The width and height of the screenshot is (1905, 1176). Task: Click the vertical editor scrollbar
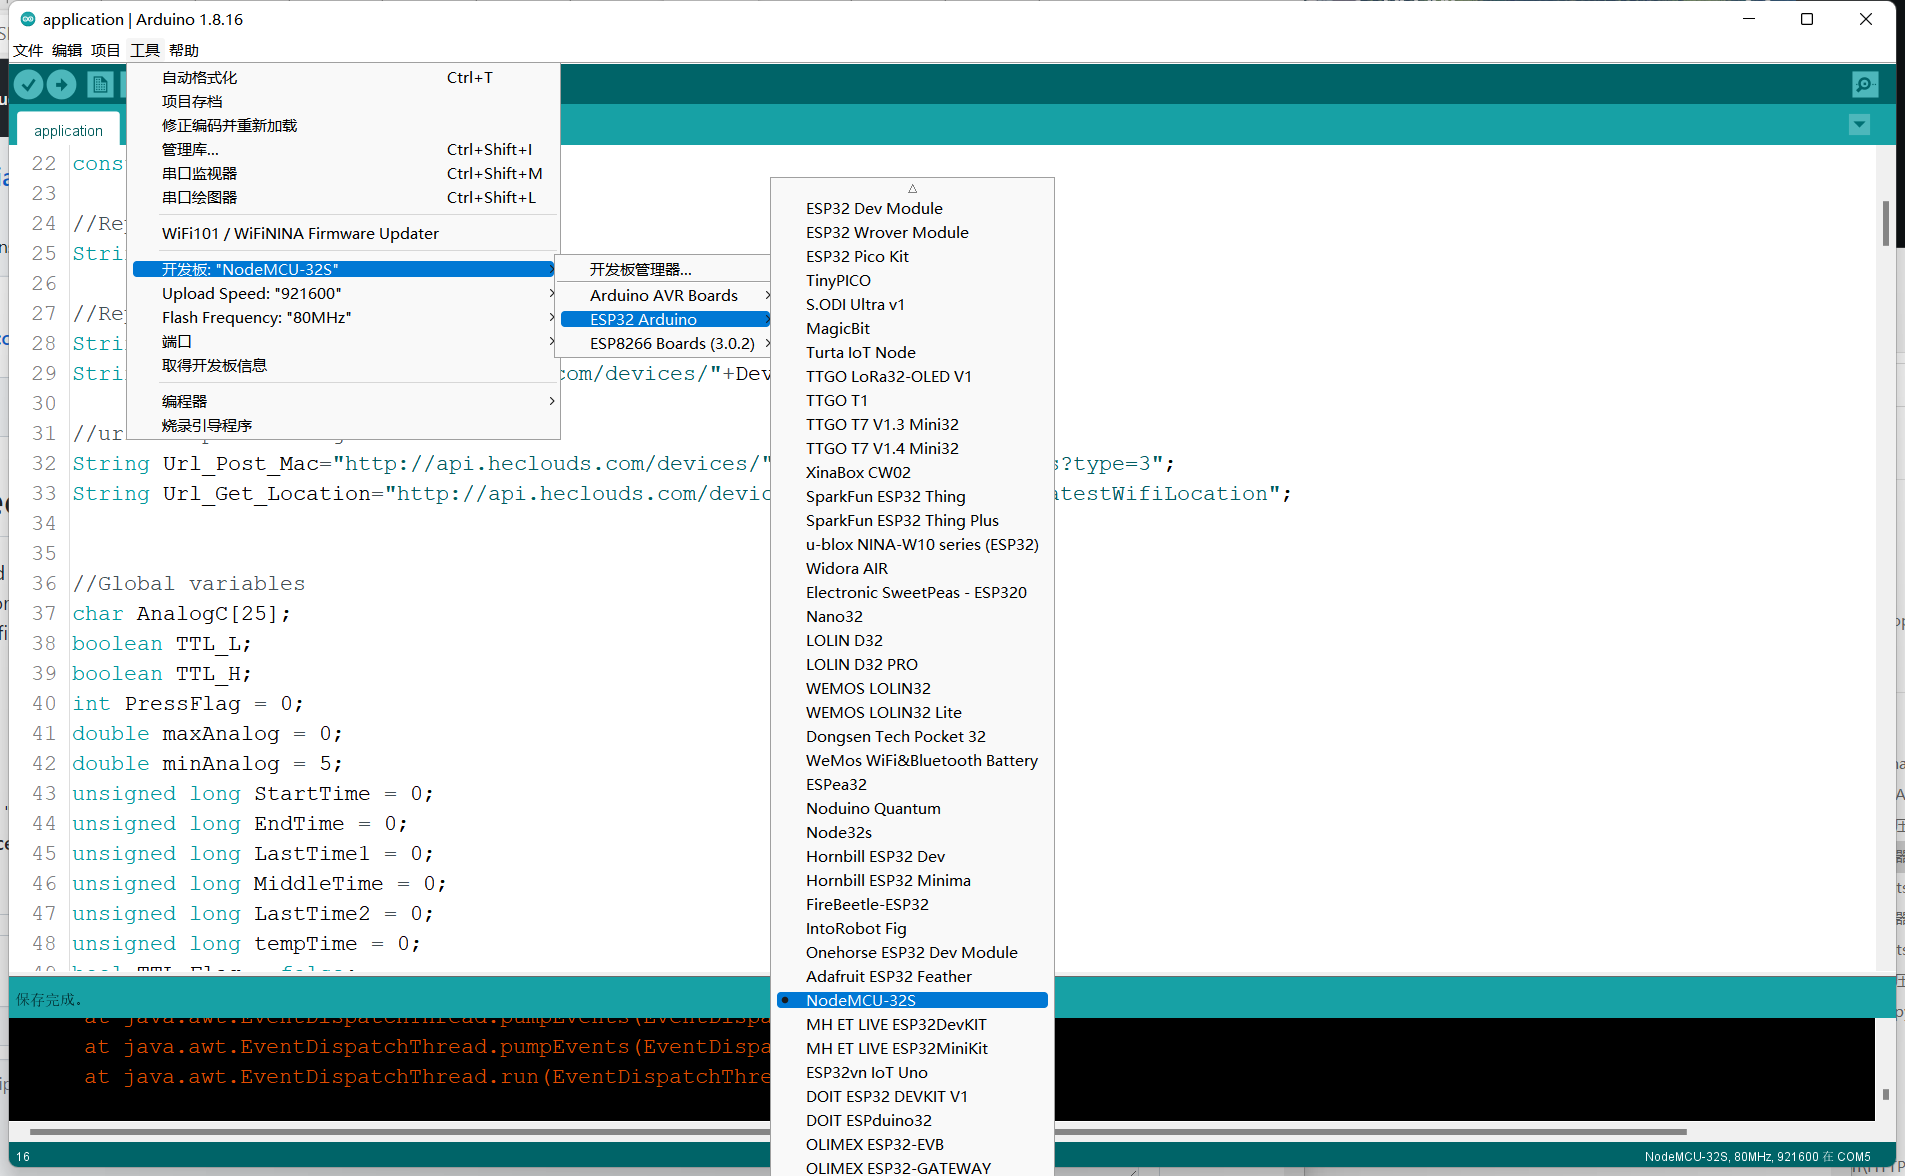tap(1888, 224)
